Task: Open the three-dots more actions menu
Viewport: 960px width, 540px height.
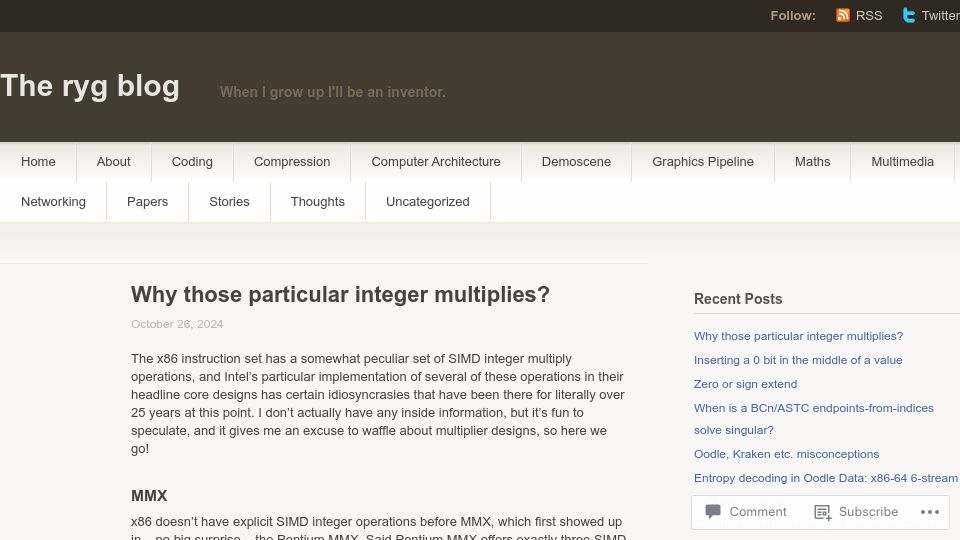Action: pos(929,512)
